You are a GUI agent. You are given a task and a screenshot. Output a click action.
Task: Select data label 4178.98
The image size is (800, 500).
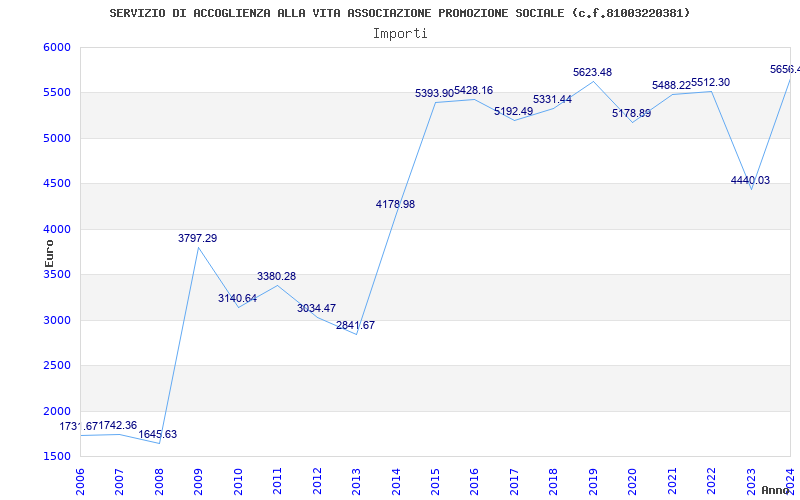395,205
